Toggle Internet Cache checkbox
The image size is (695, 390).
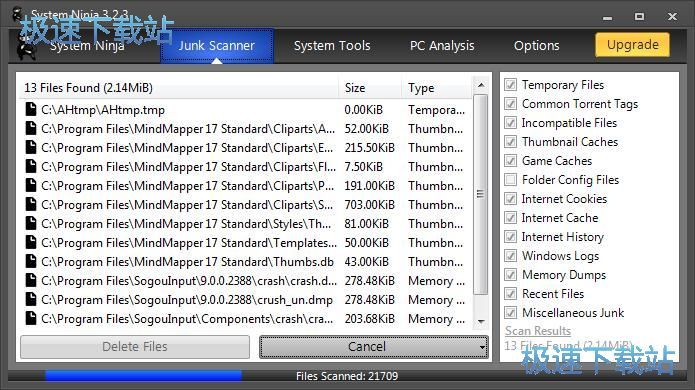(511, 218)
